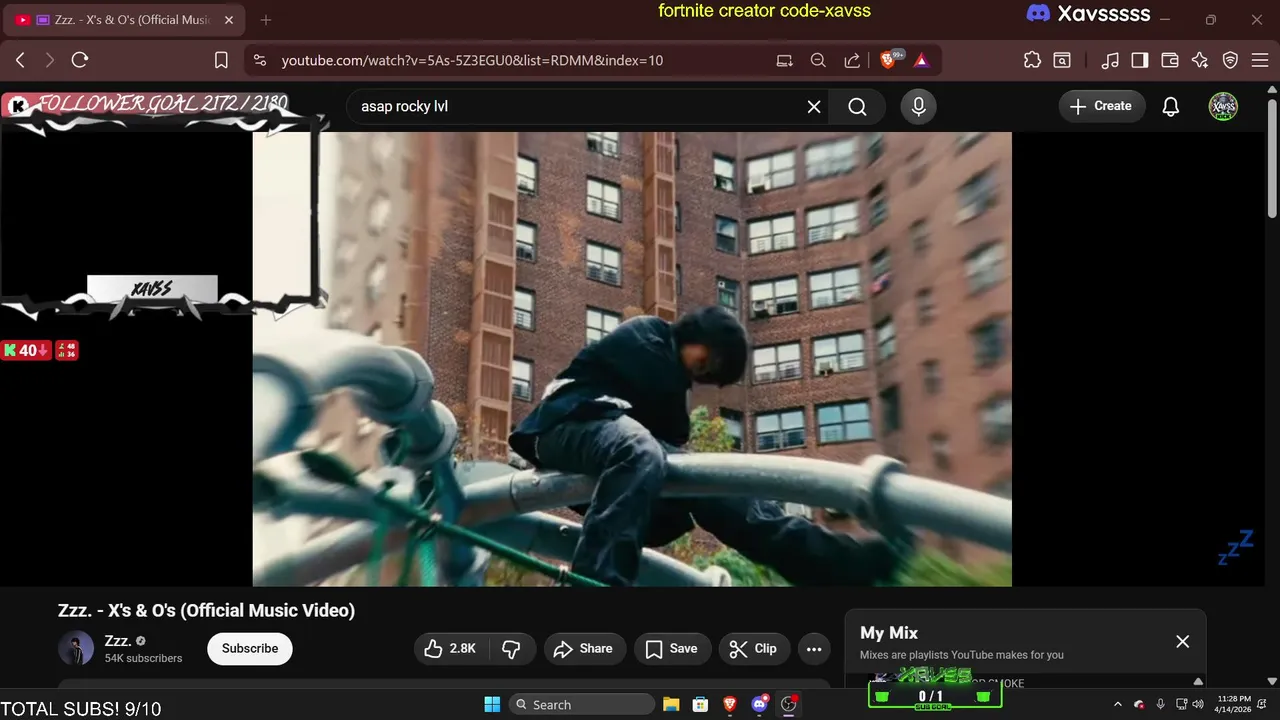This screenshot has width=1280, height=720.
Task: Subscribe to the Zzz. channel
Action: pos(250,649)
